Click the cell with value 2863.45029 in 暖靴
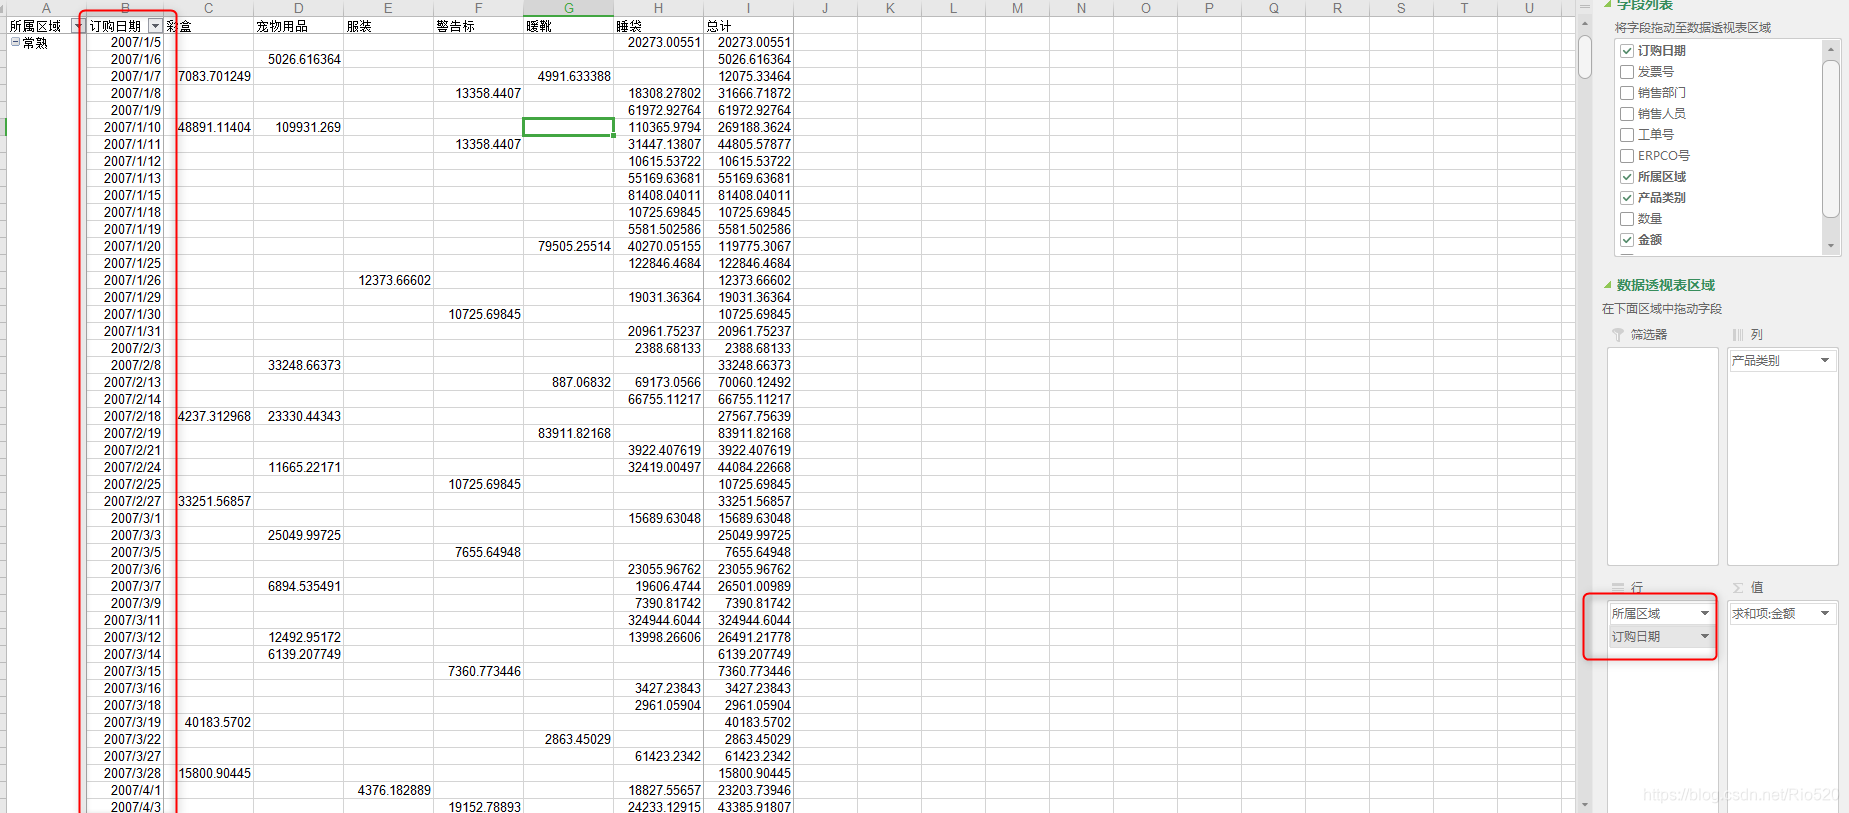 click(568, 740)
